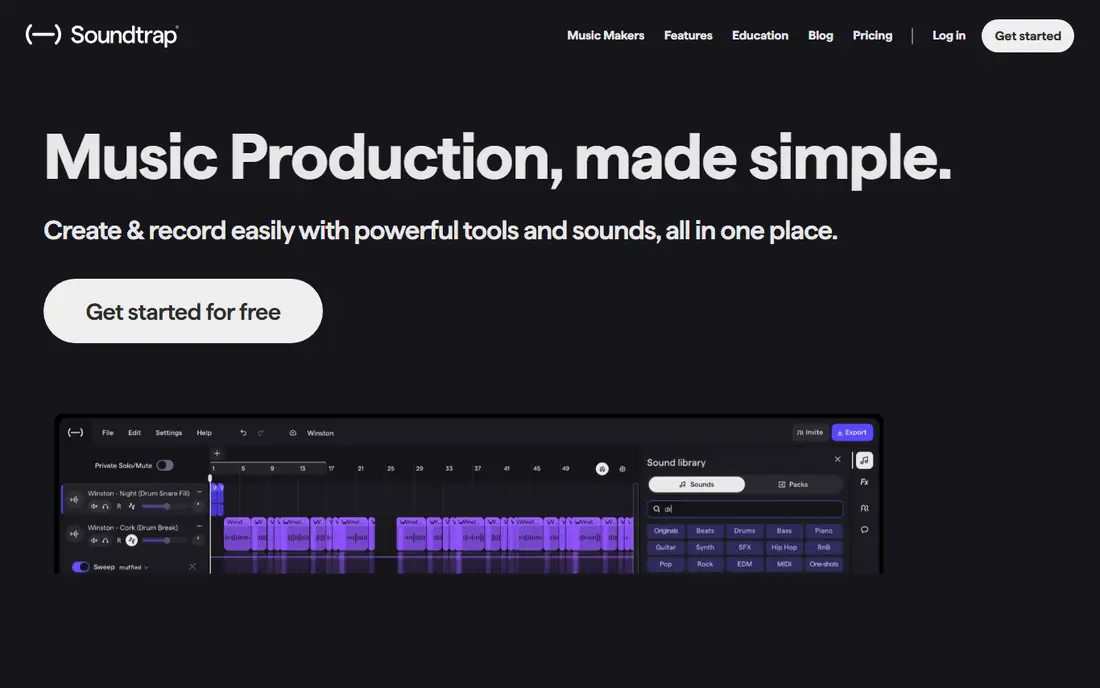The image size is (1100, 688).
Task: Close the Sound library panel
Action: pos(838,459)
